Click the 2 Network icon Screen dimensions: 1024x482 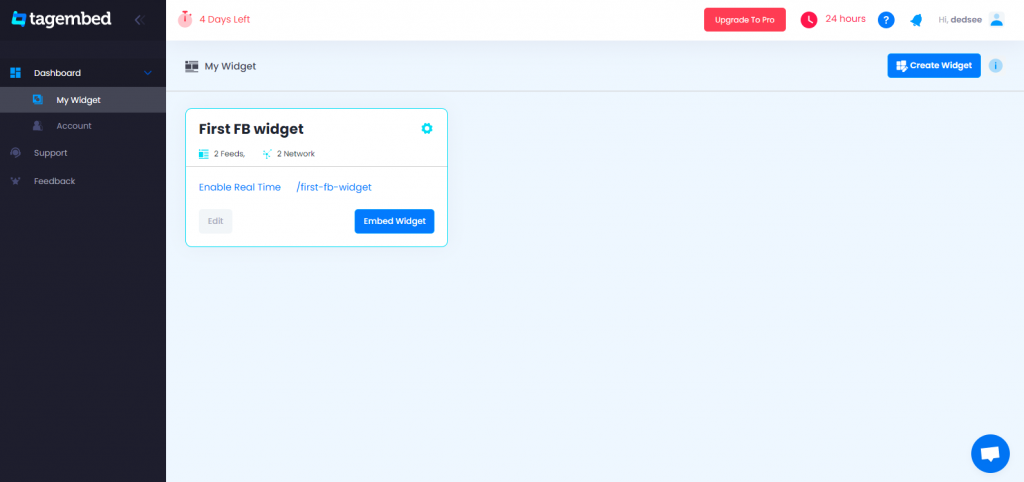click(x=266, y=154)
